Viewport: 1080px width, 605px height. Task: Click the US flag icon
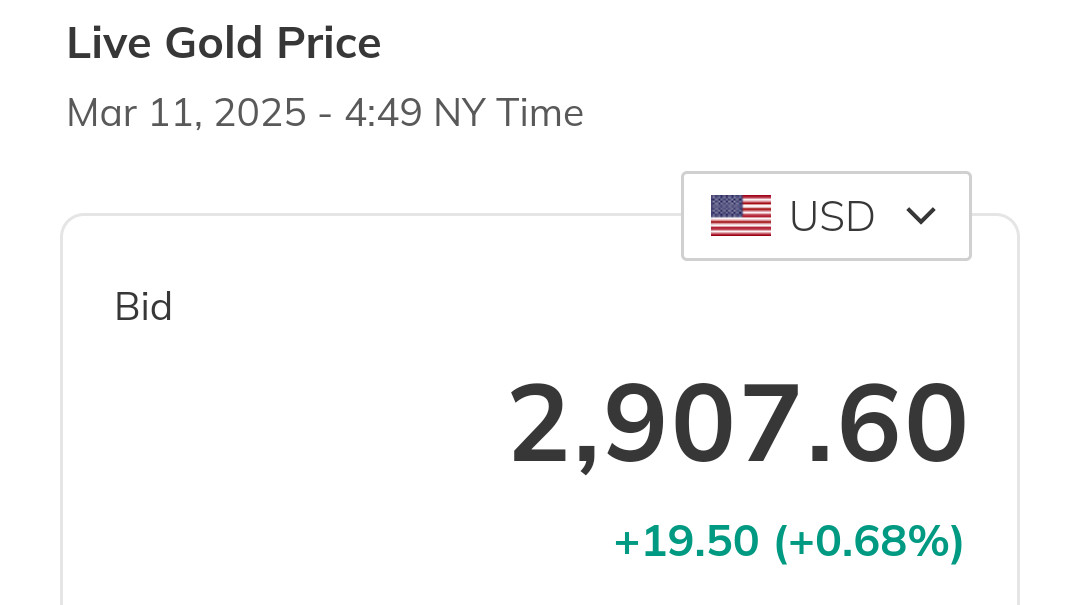pos(741,216)
